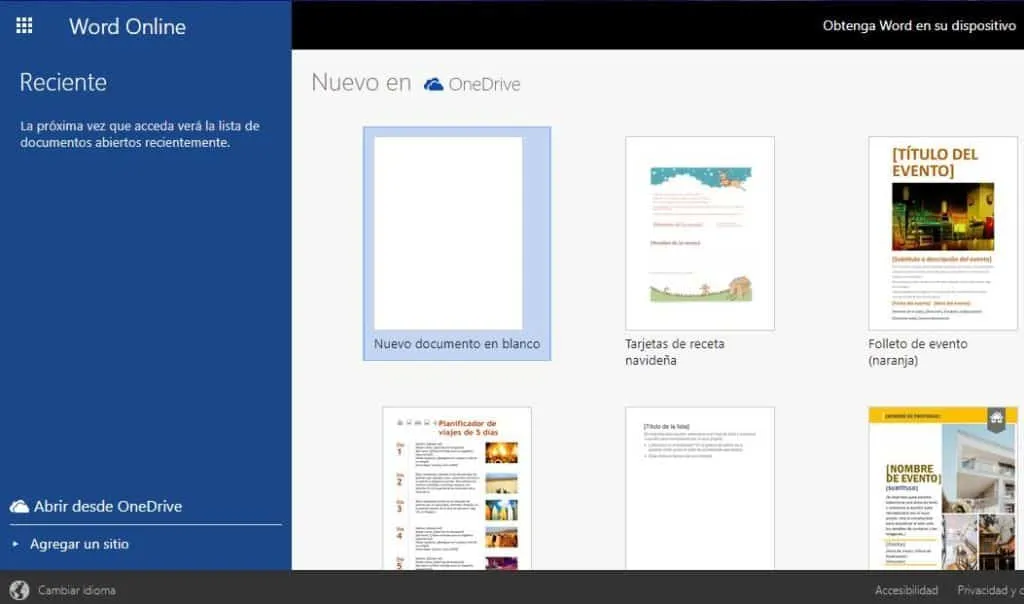Click the Nuevo documento en blanco label
This screenshot has height=604, width=1024.
pyautogui.click(x=457, y=344)
